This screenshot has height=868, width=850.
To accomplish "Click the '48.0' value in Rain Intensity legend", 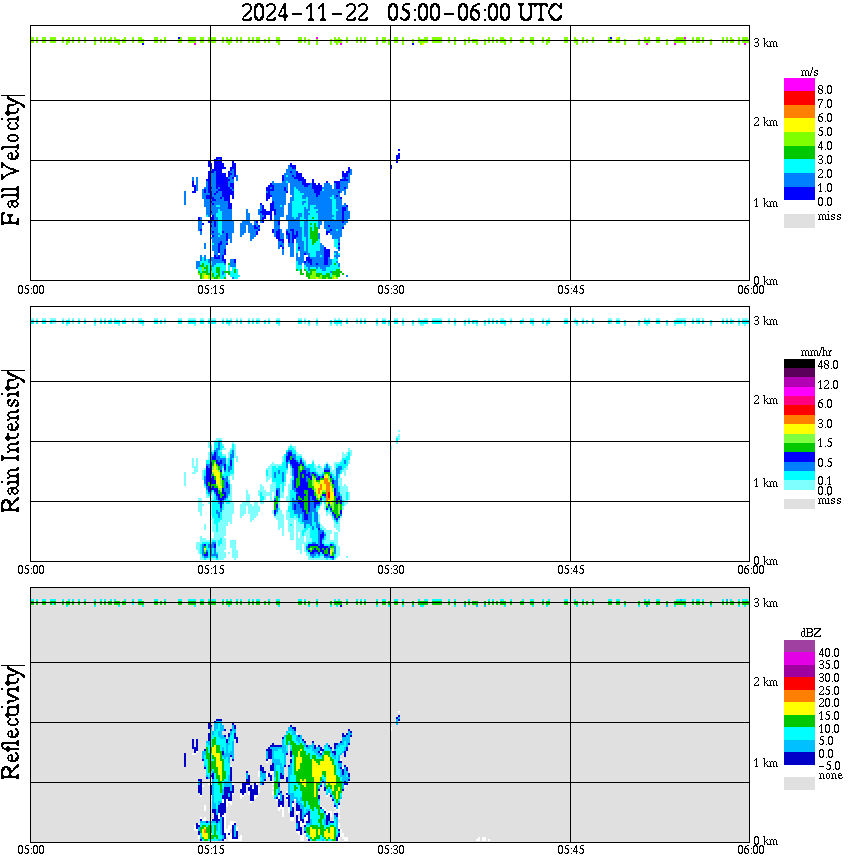I will coord(828,365).
